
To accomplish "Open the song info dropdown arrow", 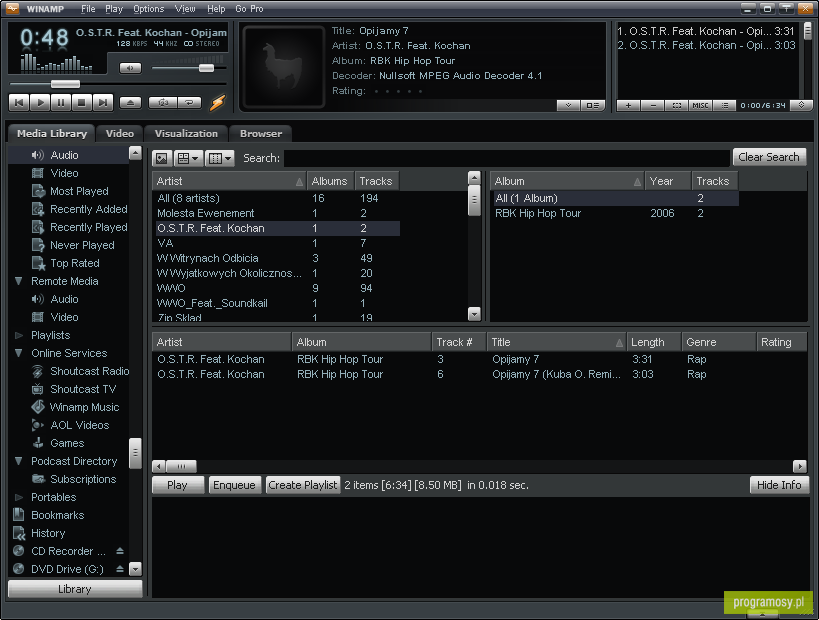I will (x=568, y=106).
